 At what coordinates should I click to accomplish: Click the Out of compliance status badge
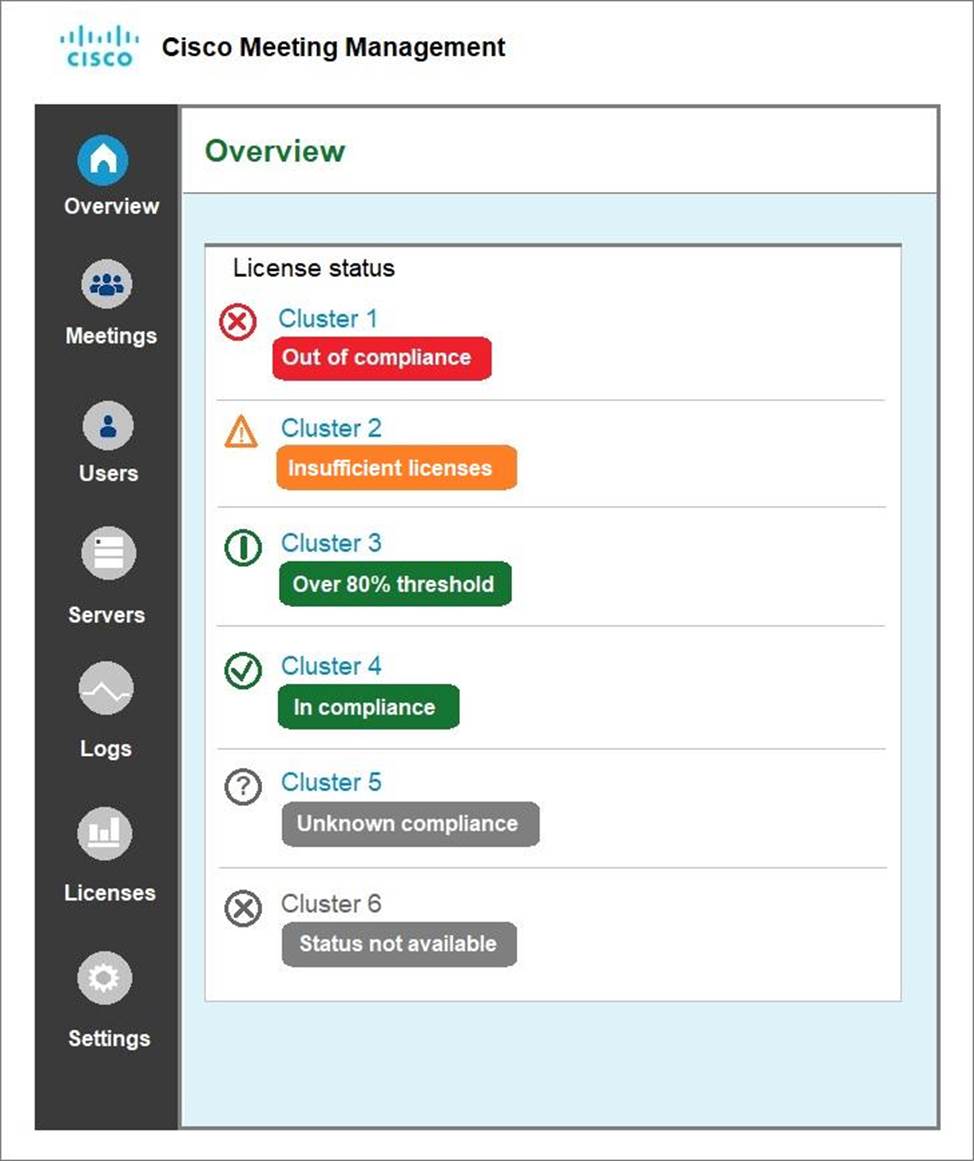pos(381,358)
